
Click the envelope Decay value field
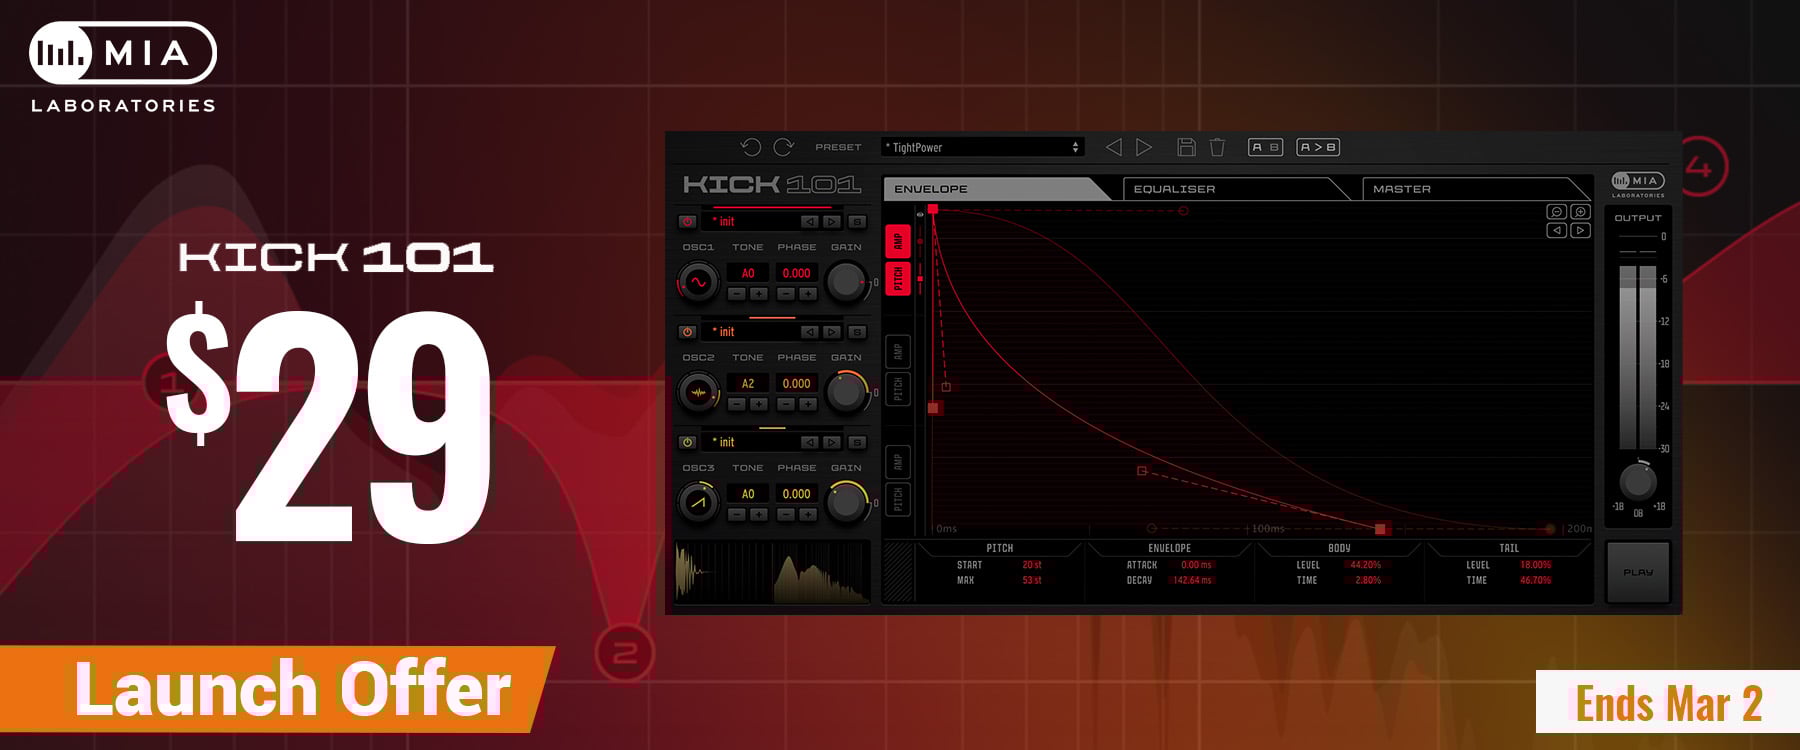point(1192,580)
